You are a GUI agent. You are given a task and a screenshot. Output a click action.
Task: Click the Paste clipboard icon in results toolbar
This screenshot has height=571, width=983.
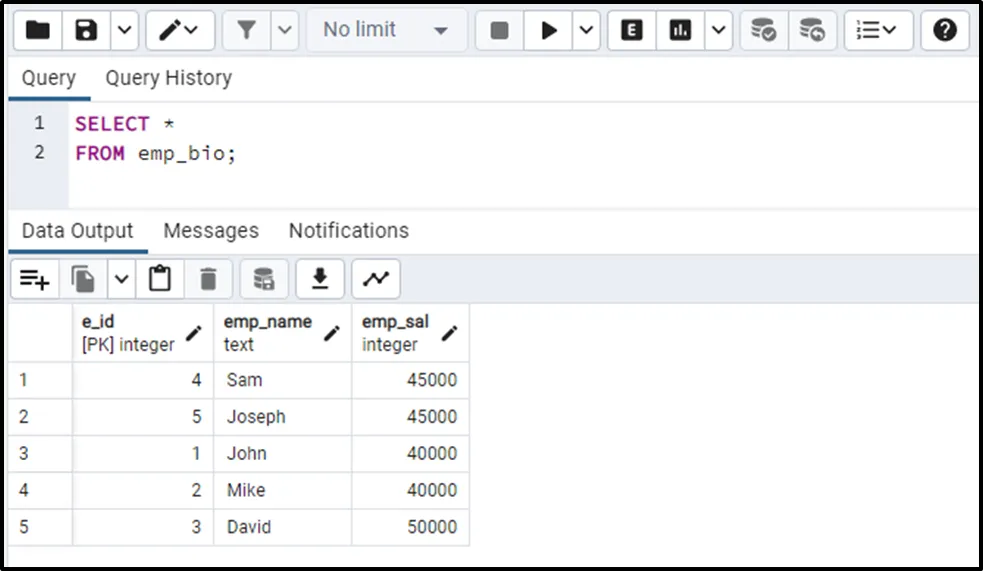pos(160,279)
